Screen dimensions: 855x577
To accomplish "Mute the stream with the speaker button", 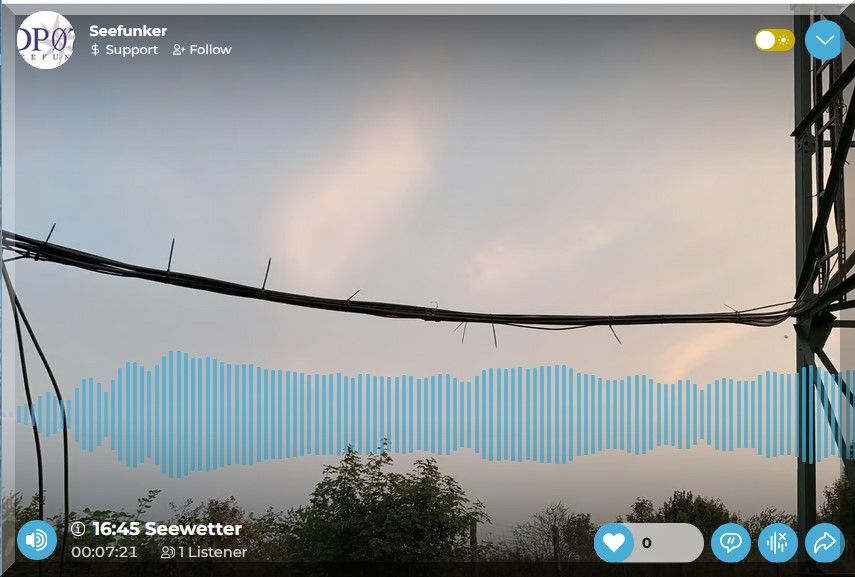I will (37, 540).
